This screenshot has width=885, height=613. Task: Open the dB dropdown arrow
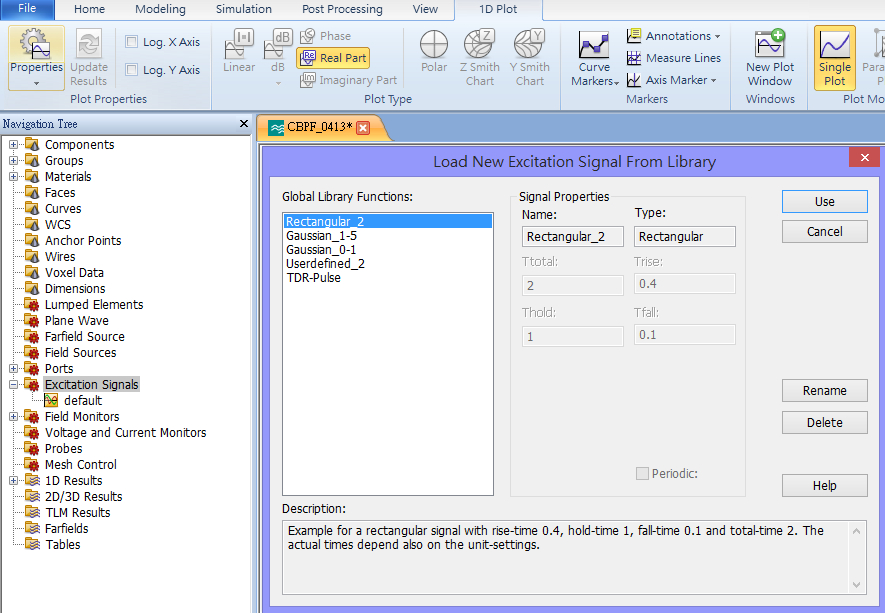point(278,84)
